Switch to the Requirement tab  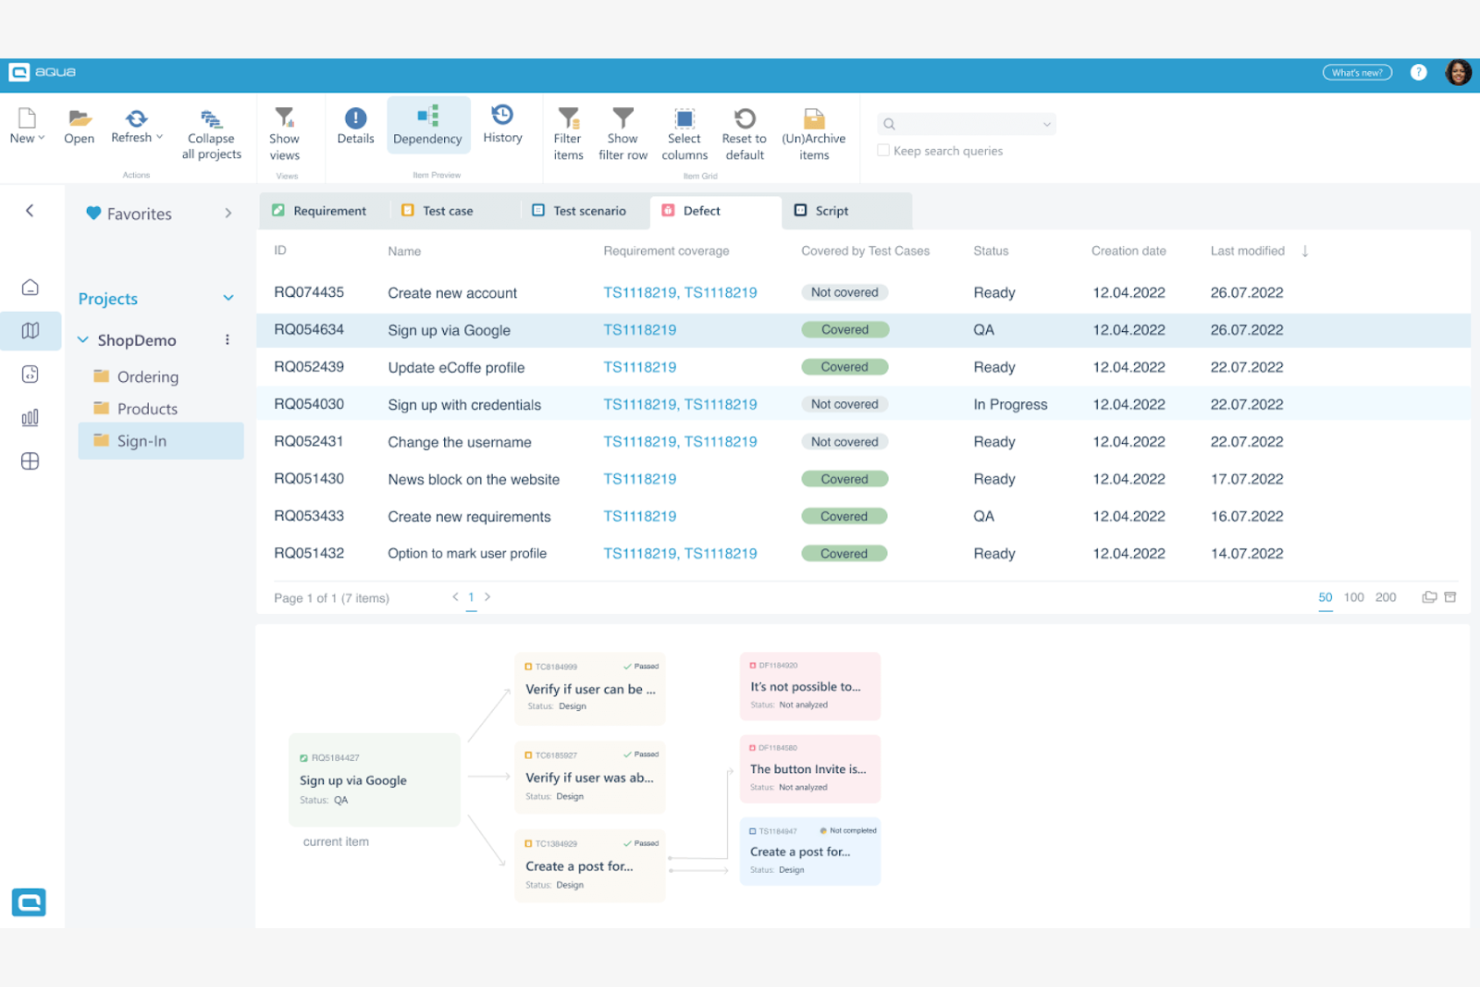(x=320, y=211)
